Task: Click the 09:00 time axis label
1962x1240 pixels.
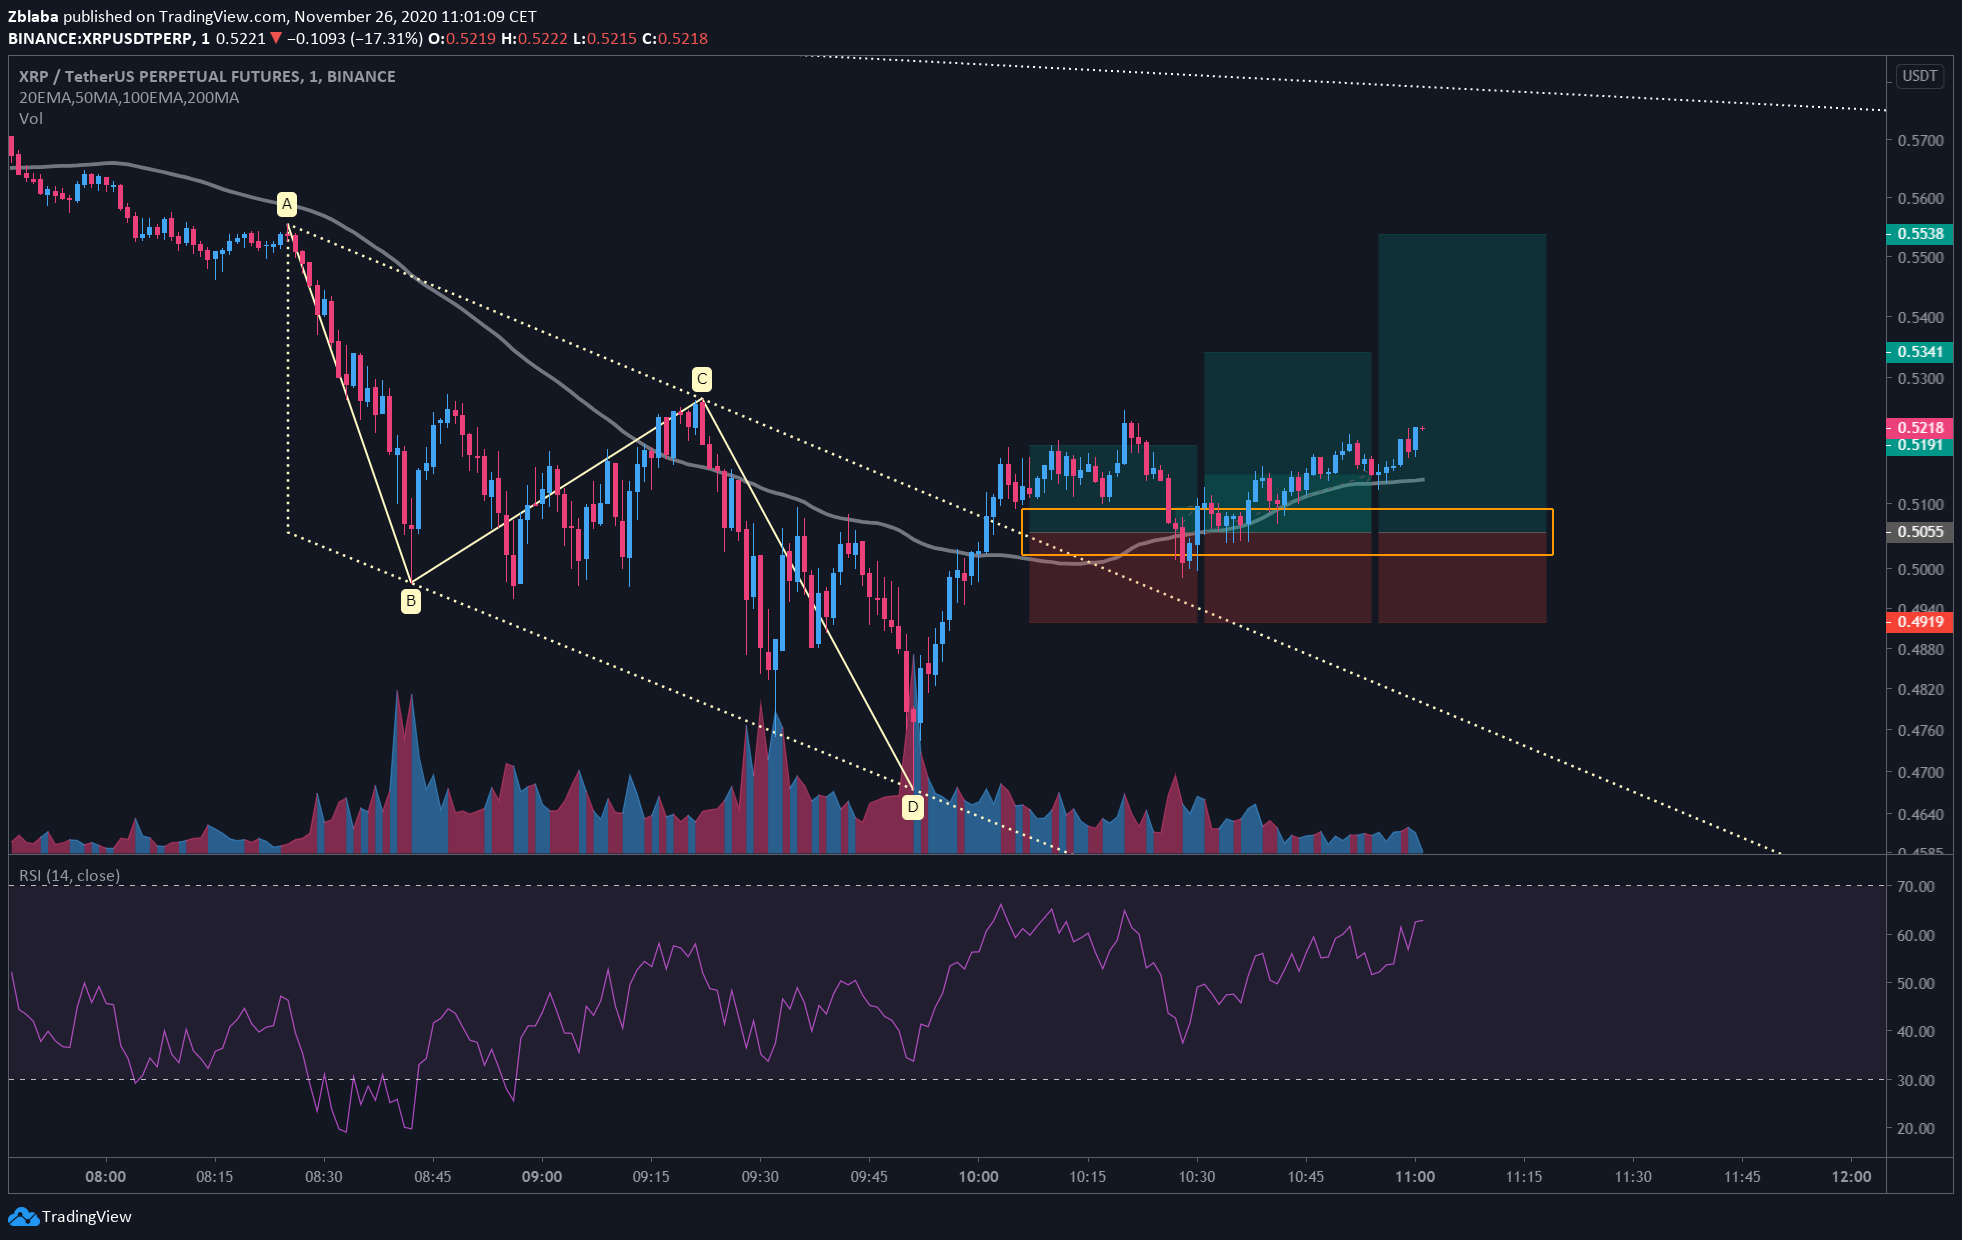Action: click(542, 1177)
